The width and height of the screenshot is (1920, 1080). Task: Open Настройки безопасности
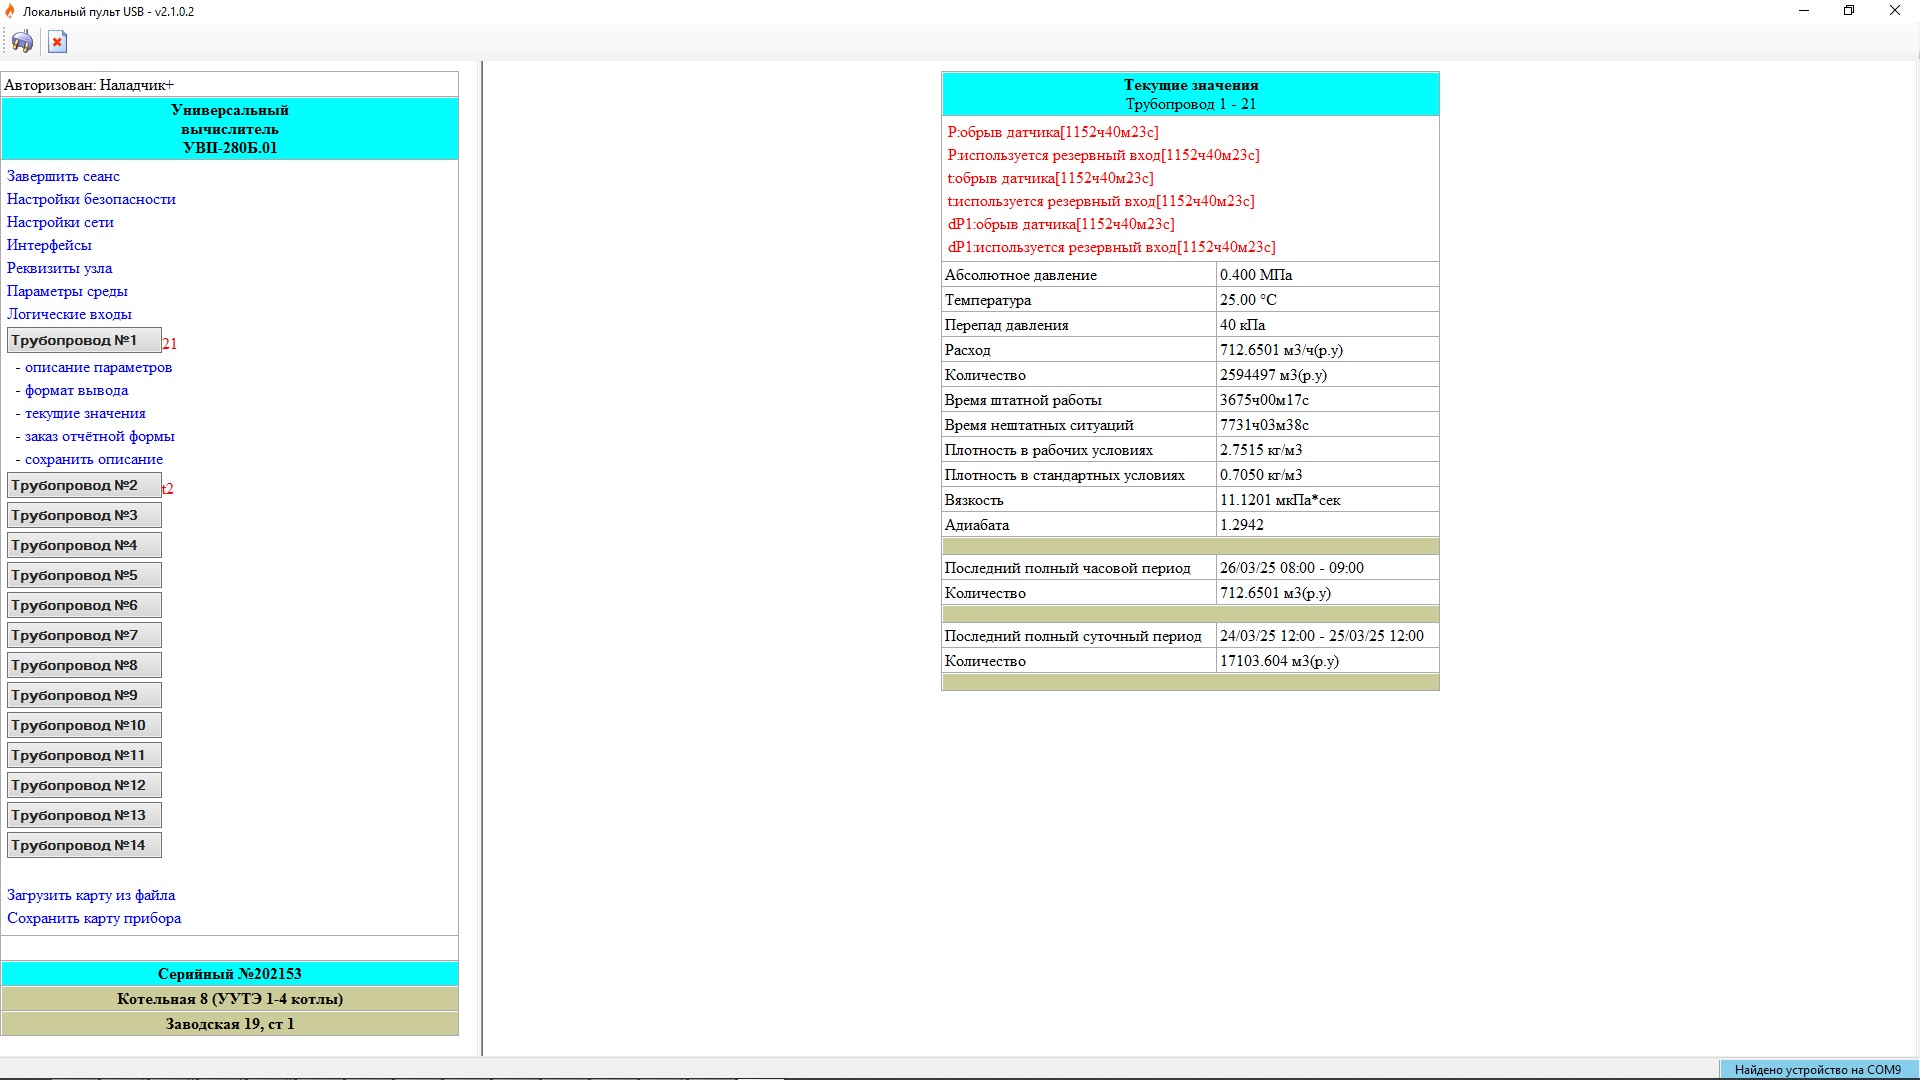point(91,199)
